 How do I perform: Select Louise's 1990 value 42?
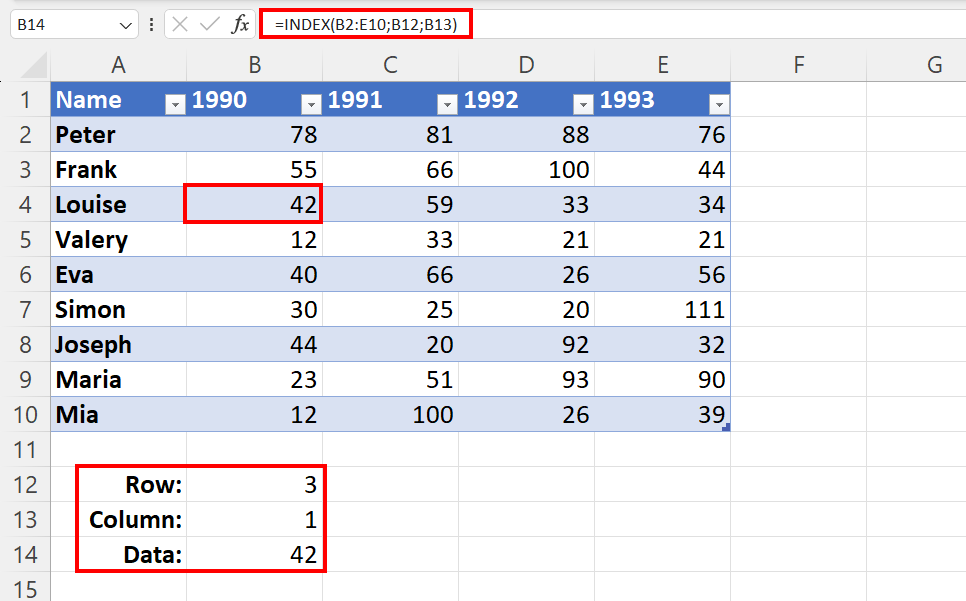coord(254,204)
